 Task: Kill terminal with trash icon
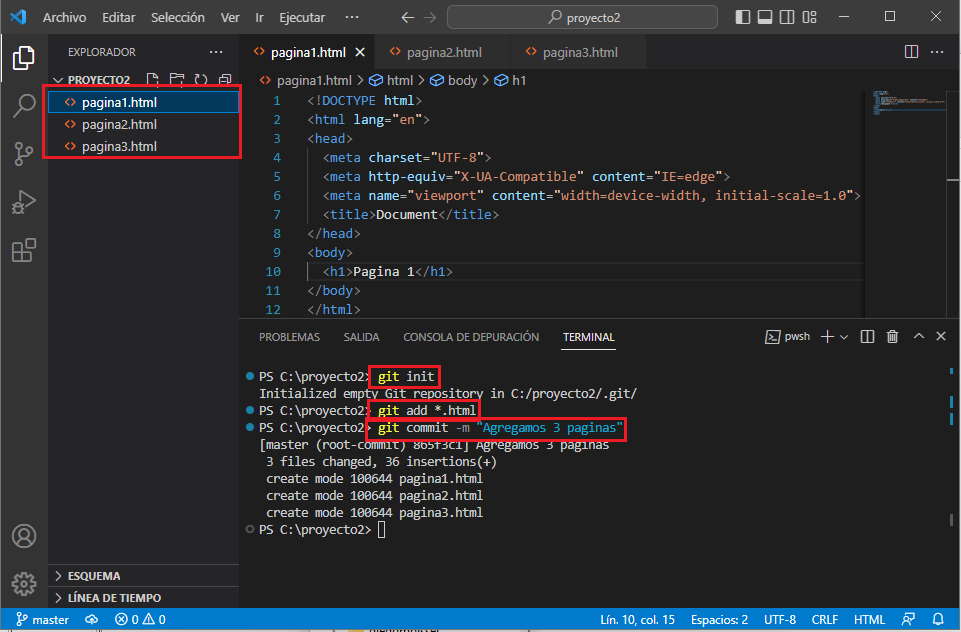coord(892,337)
